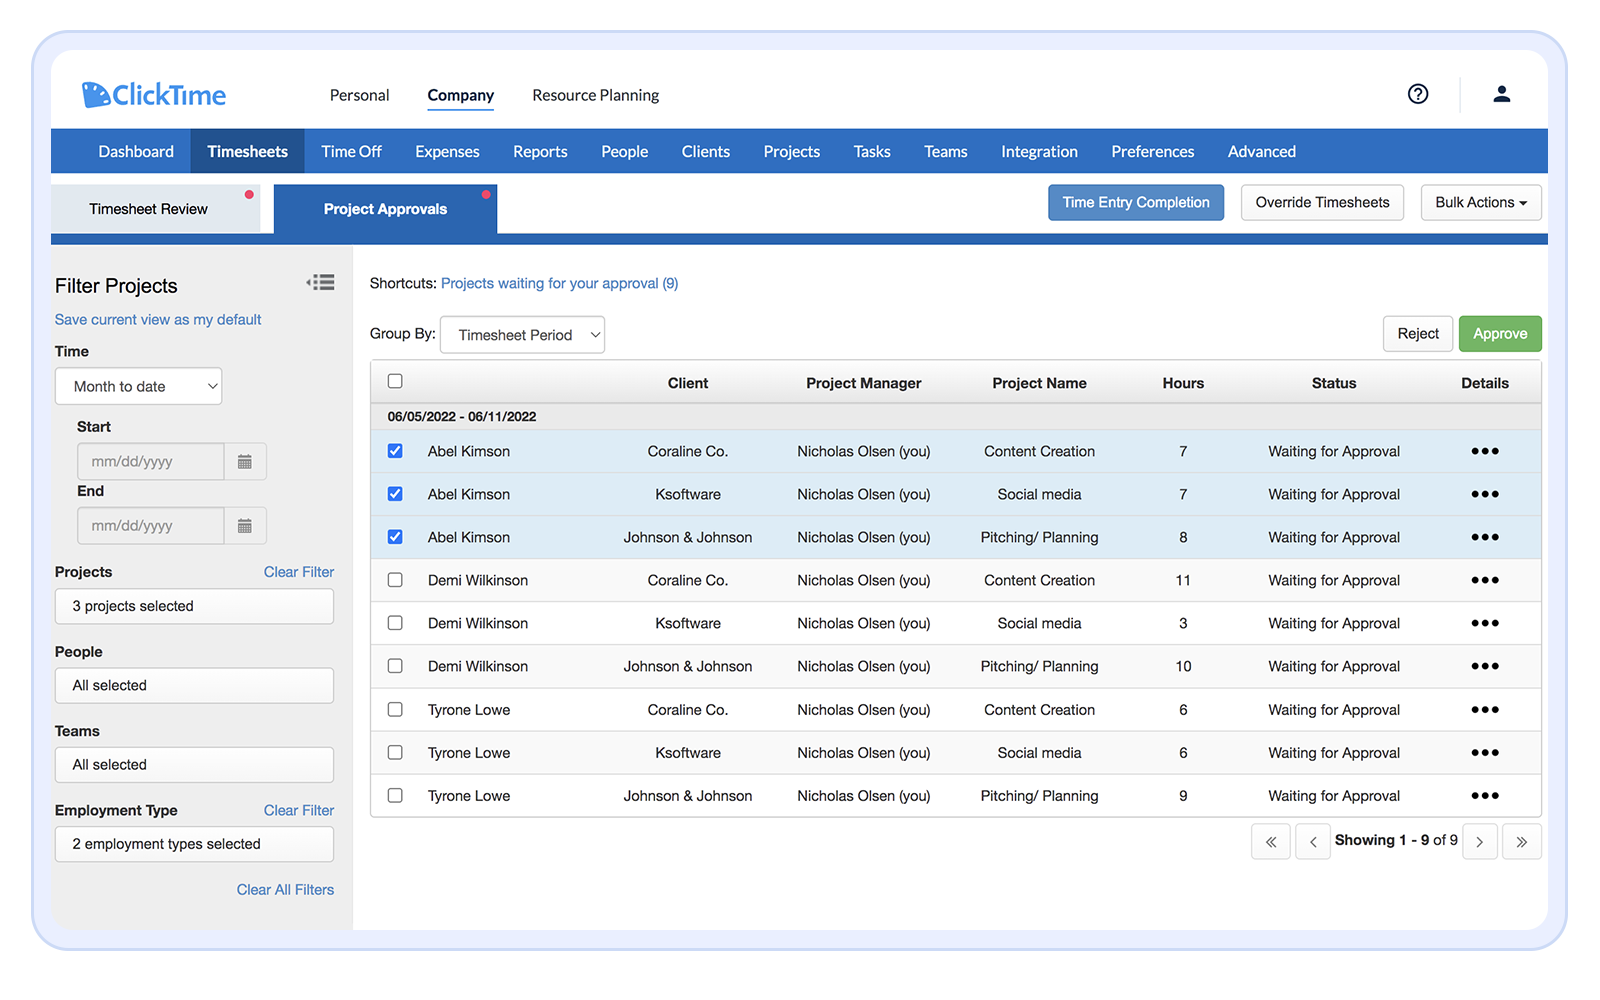Screen dimensions: 1600x1000
Task: Open the Bulk Actions dropdown
Action: coord(1480,203)
